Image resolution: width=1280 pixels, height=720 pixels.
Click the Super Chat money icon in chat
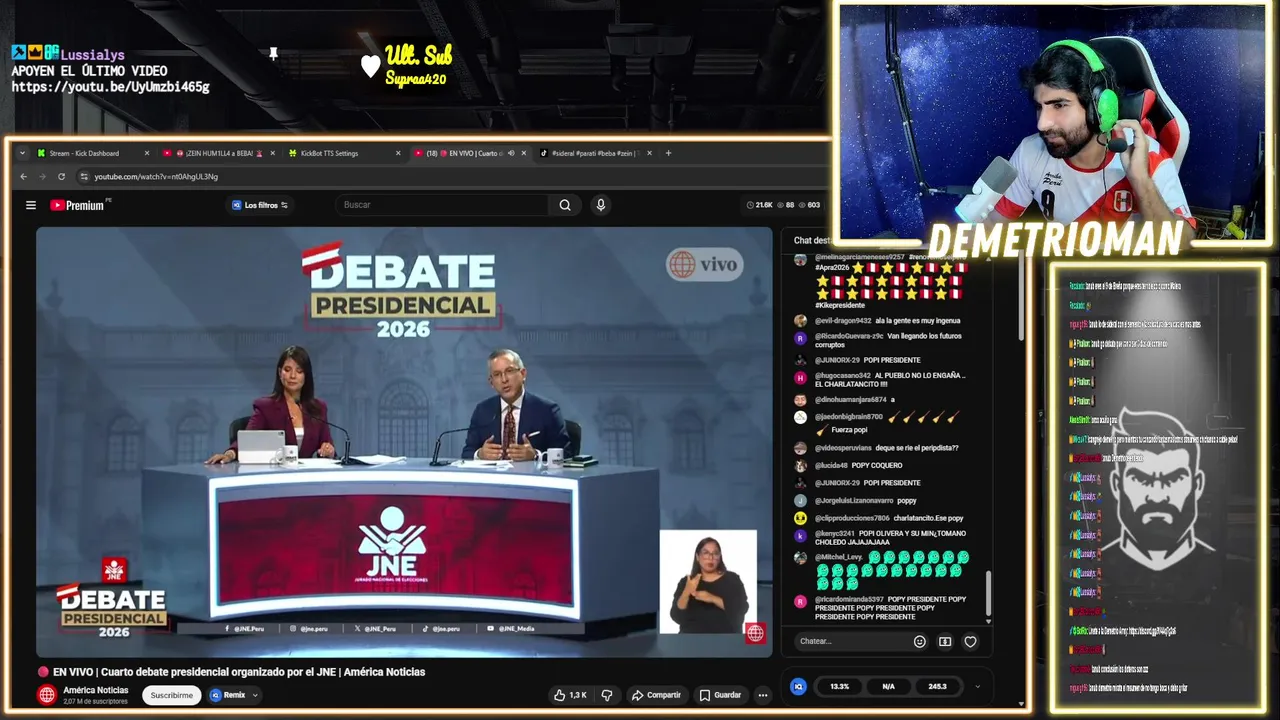(x=945, y=642)
